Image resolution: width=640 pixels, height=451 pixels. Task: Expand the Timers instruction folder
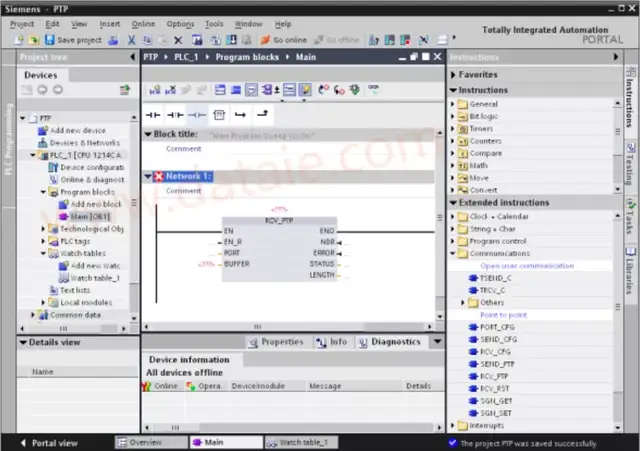click(x=453, y=129)
